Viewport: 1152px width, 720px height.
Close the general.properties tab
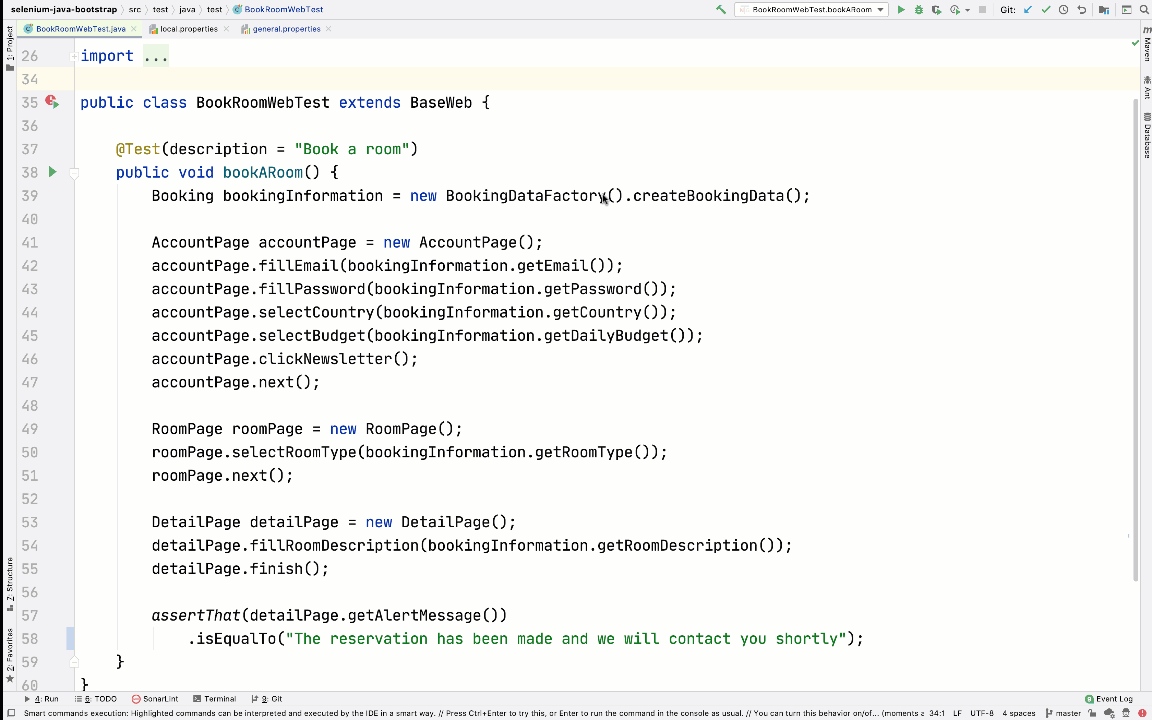pos(328,29)
